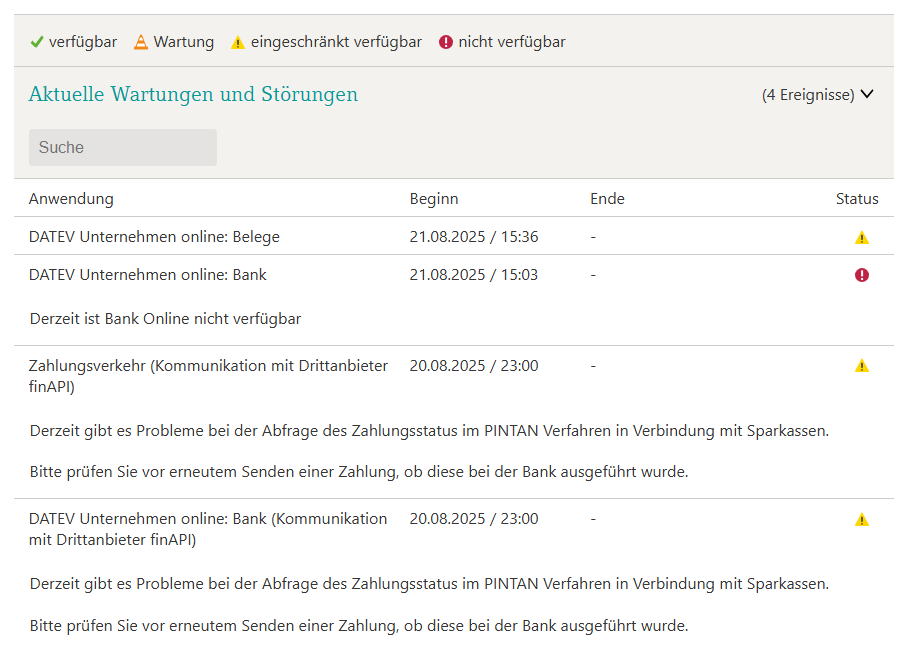Toggle the '(4 Ereignisse)' events expander
Image resolution: width=901 pixels, height=645 pixels.
(x=809, y=95)
